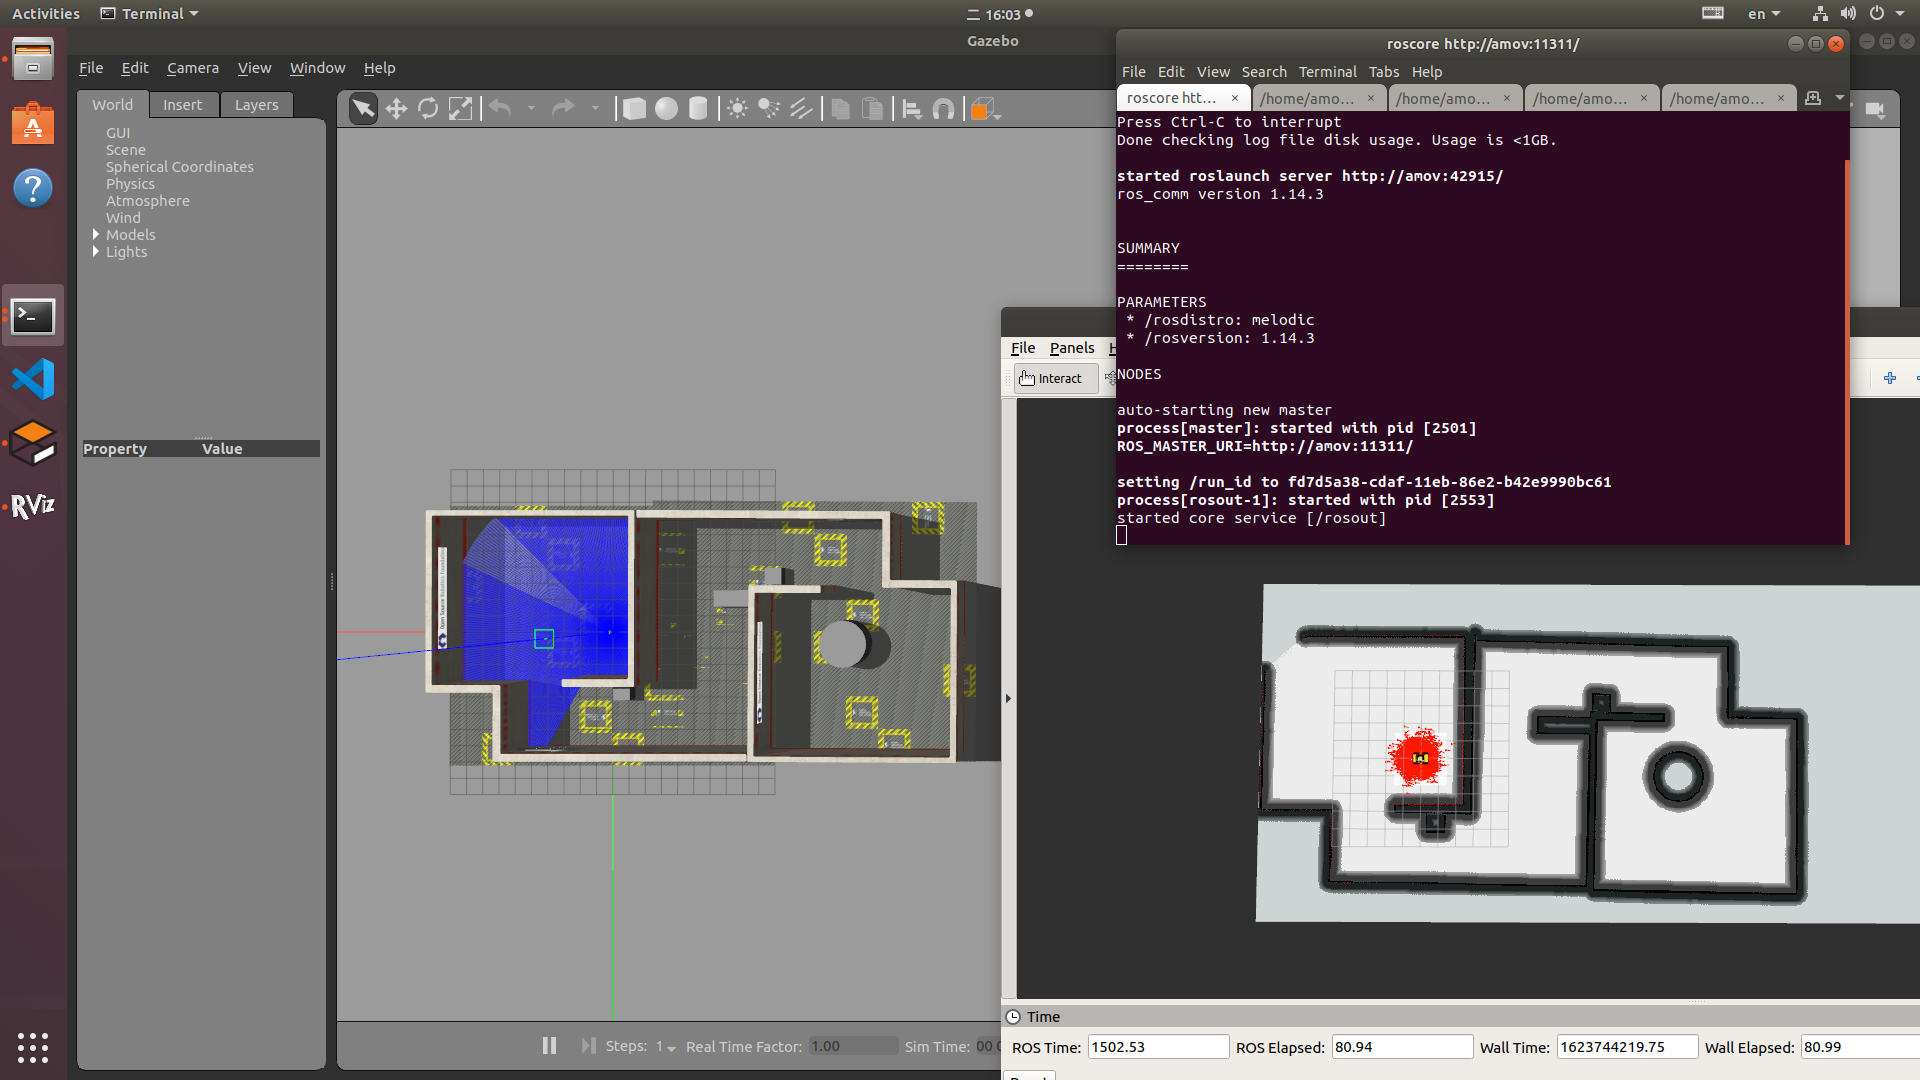Screen dimensions: 1920x1080
Task: Switch to the Insert tab in Gazebo
Action: coord(182,105)
